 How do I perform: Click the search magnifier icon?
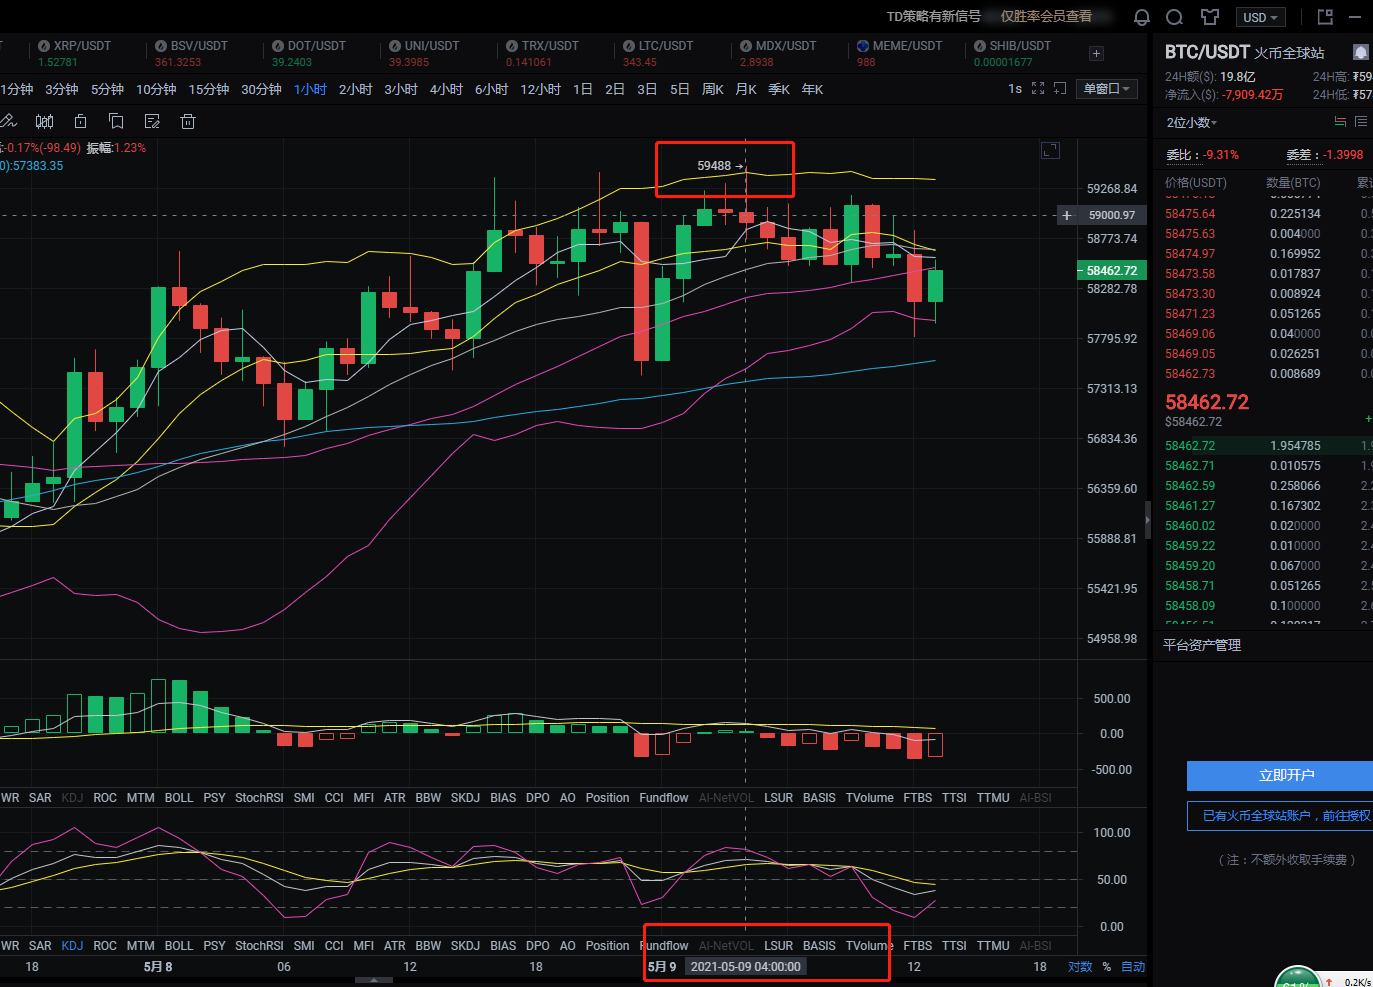(x=1175, y=17)
